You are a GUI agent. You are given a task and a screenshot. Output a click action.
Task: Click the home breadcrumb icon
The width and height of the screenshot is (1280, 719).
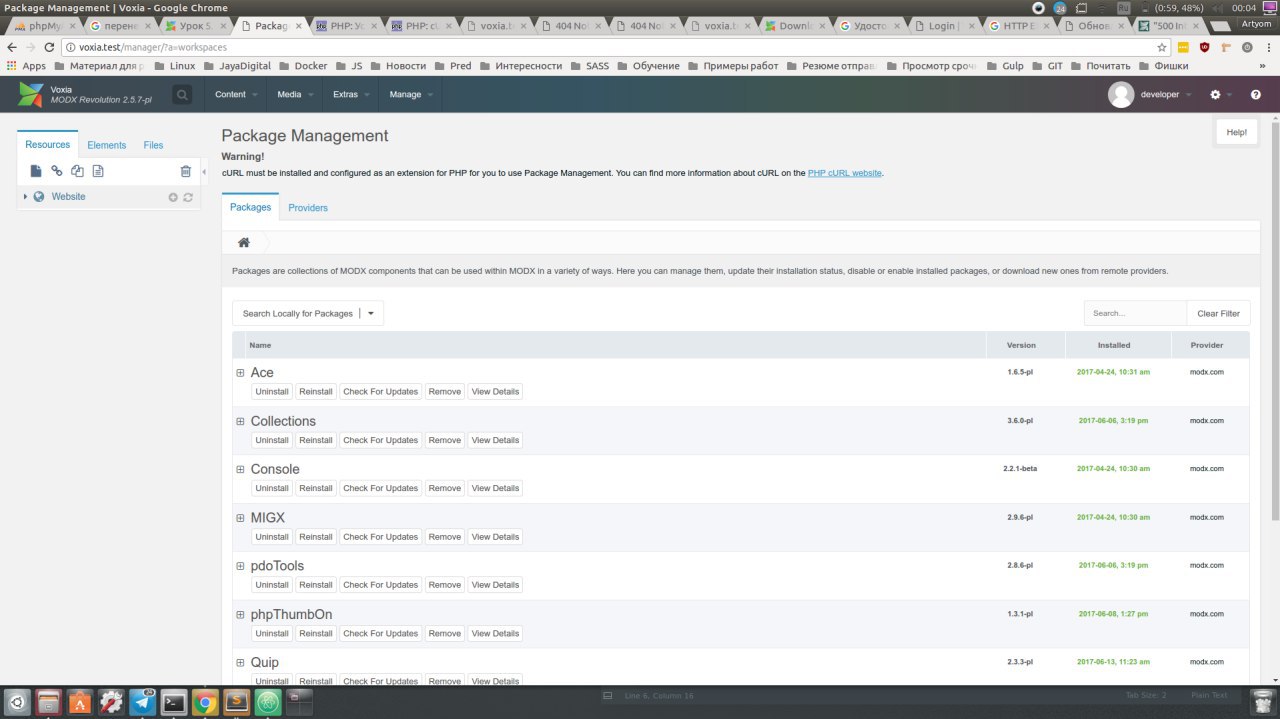(x=243, y=243)
